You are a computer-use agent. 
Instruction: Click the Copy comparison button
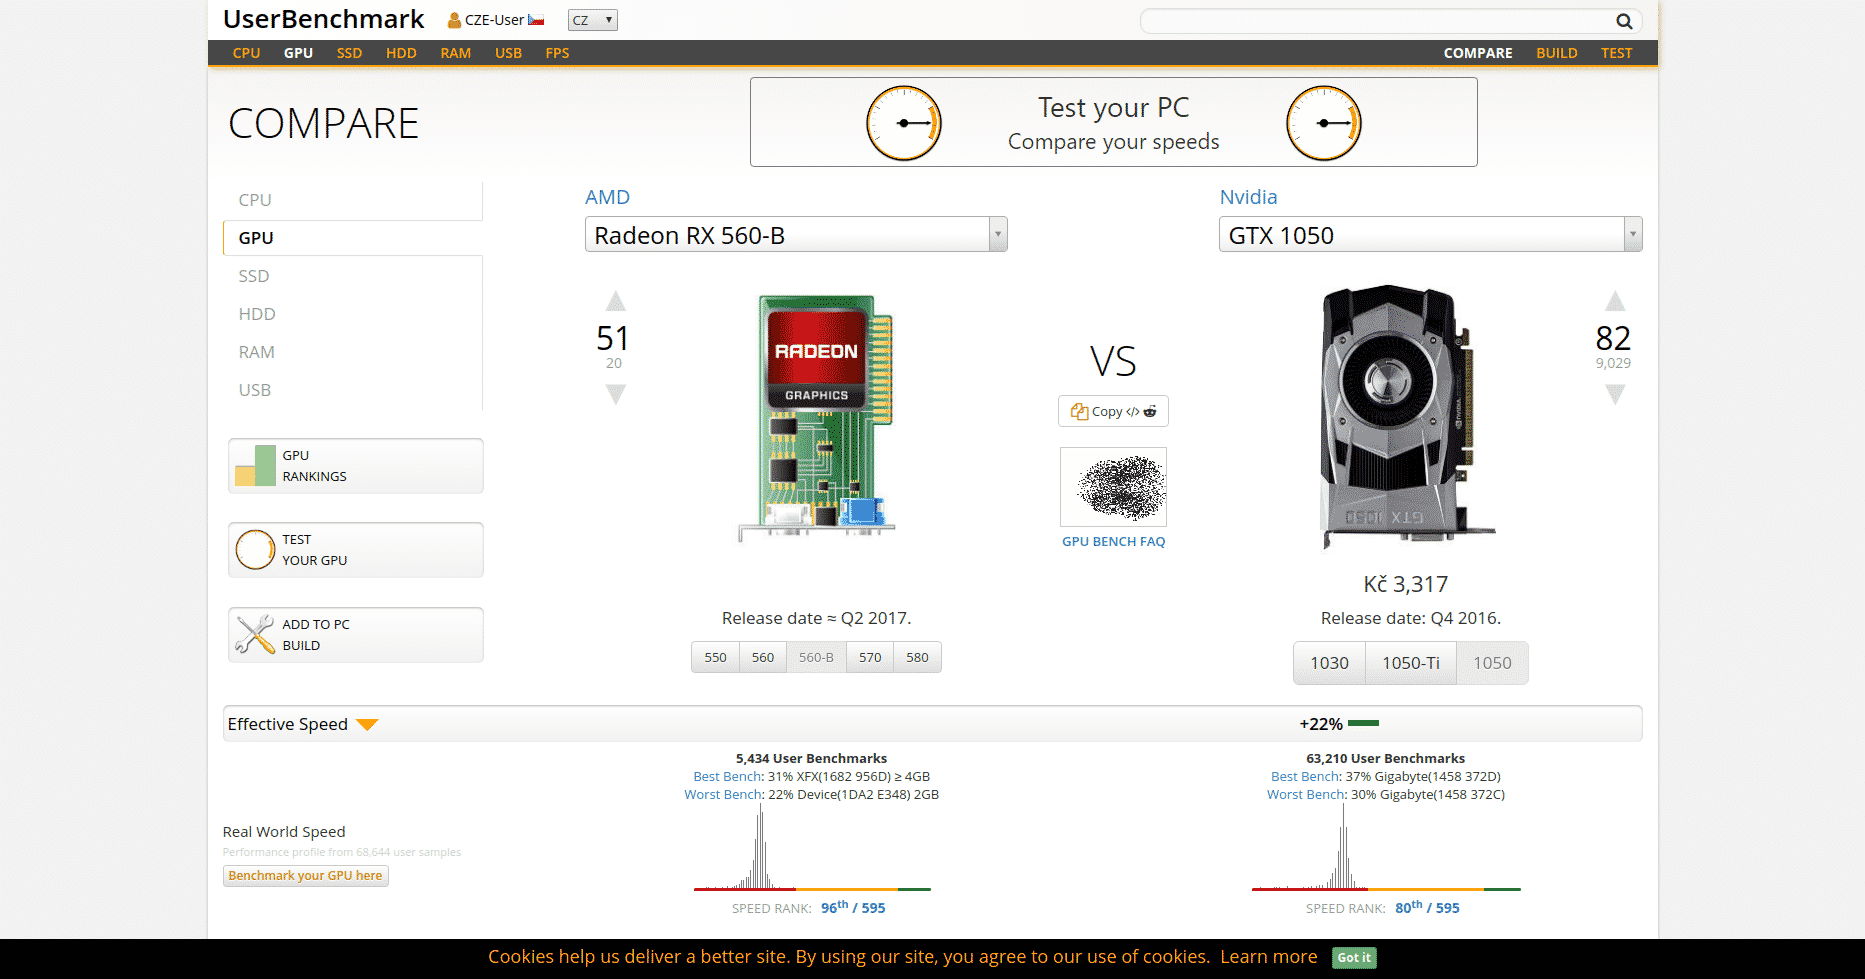coord(1113,411)
